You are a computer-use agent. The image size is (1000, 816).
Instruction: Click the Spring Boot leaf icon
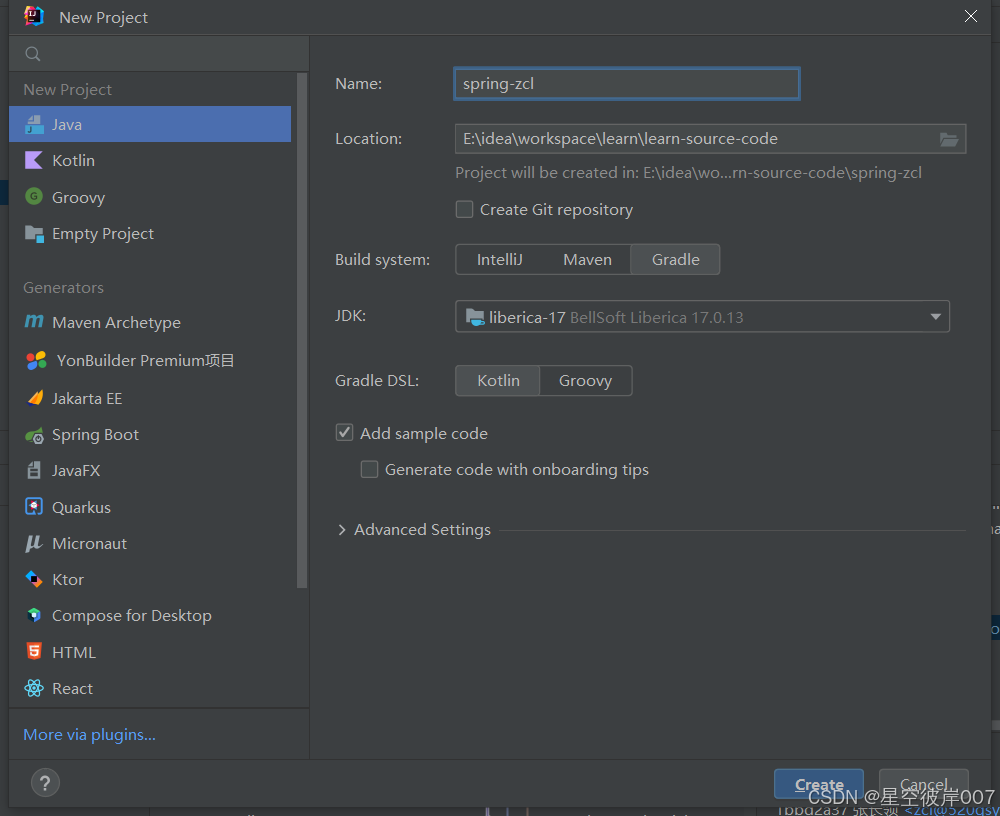click(34, 435)
